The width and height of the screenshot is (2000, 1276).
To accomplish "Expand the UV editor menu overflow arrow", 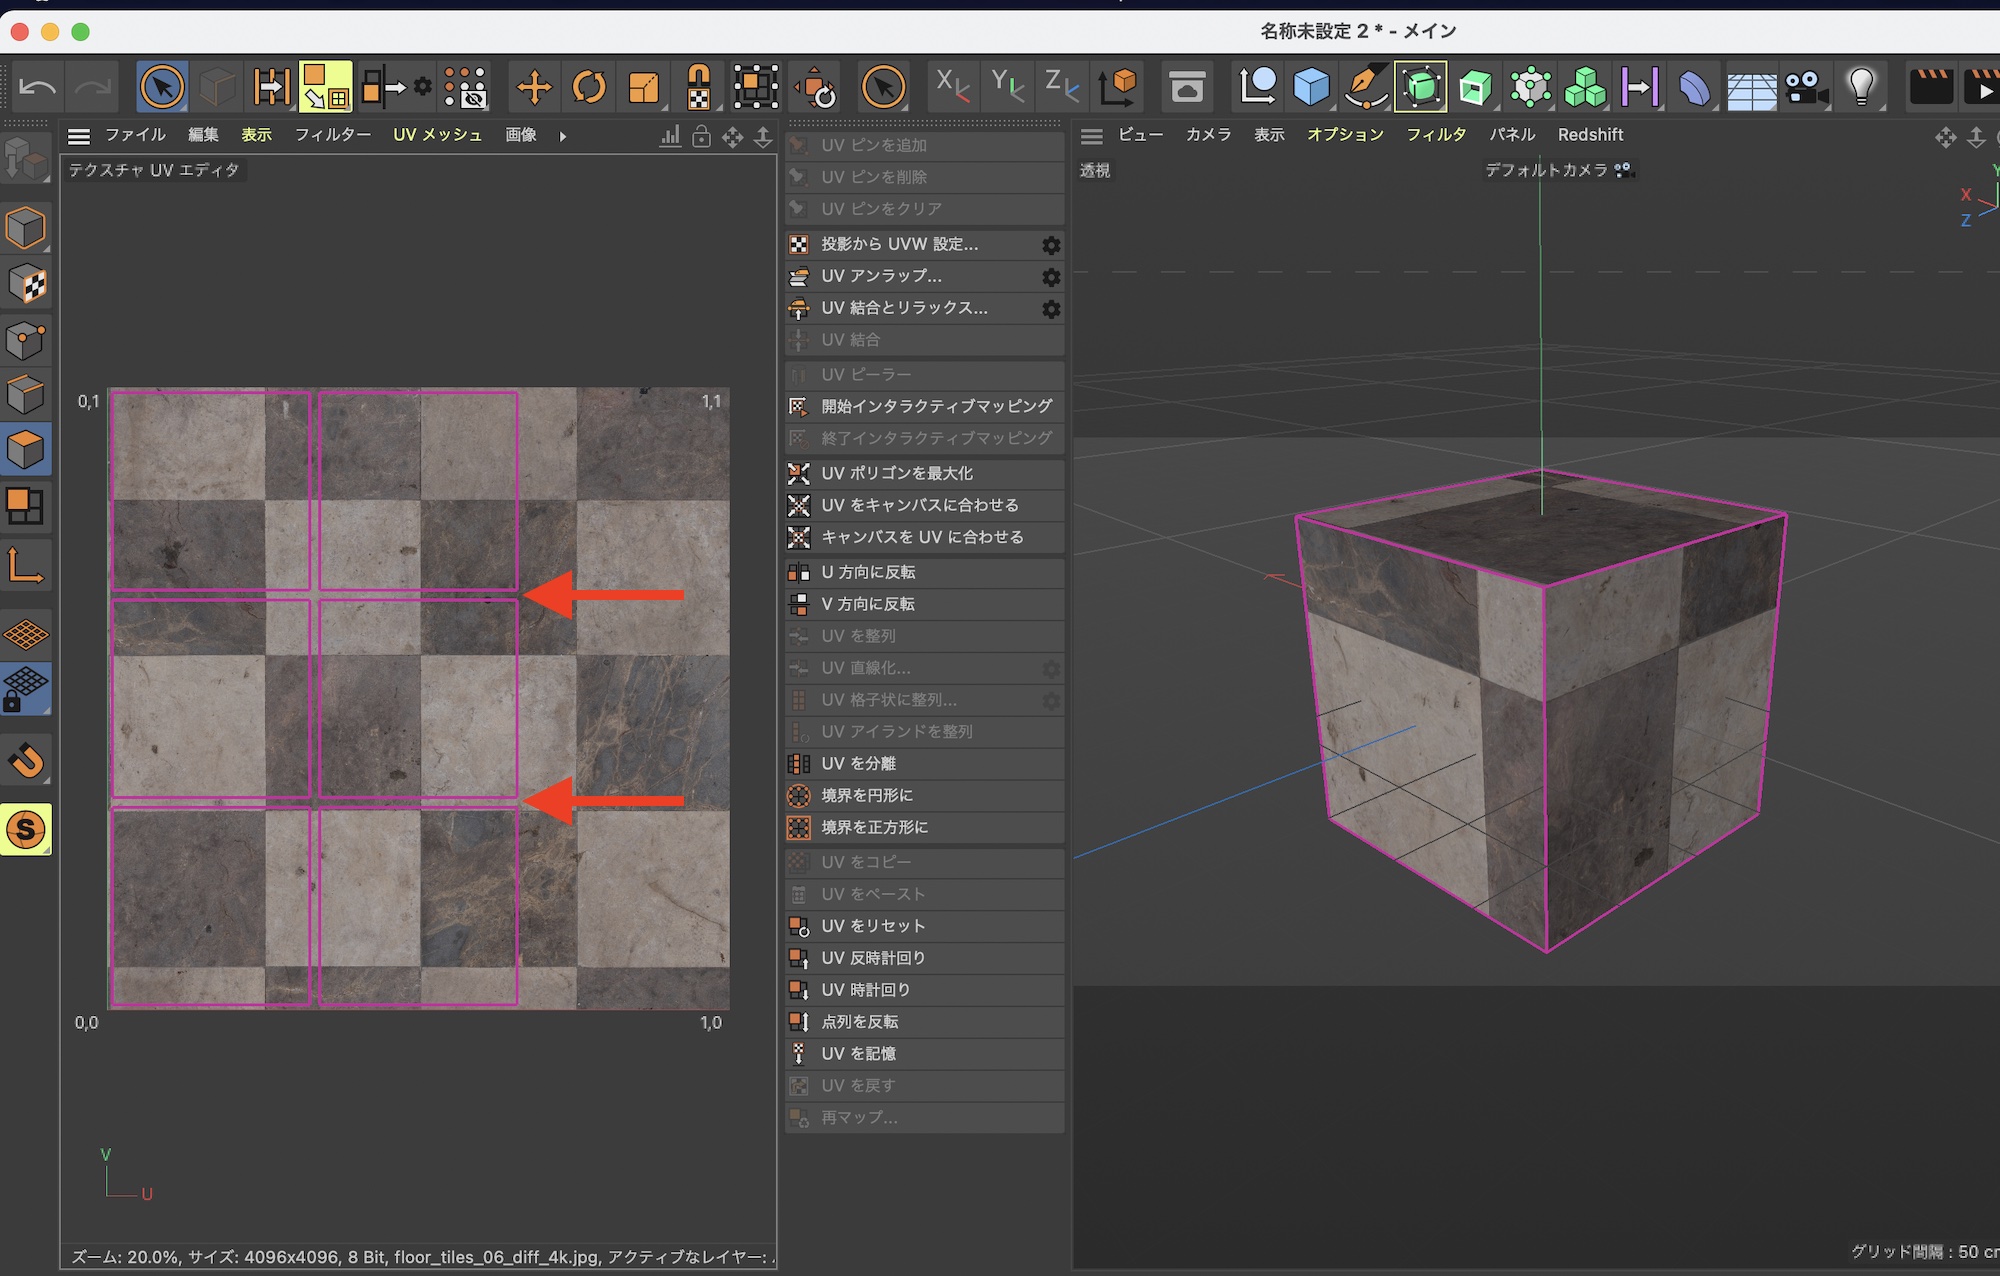I will (563, 136).
